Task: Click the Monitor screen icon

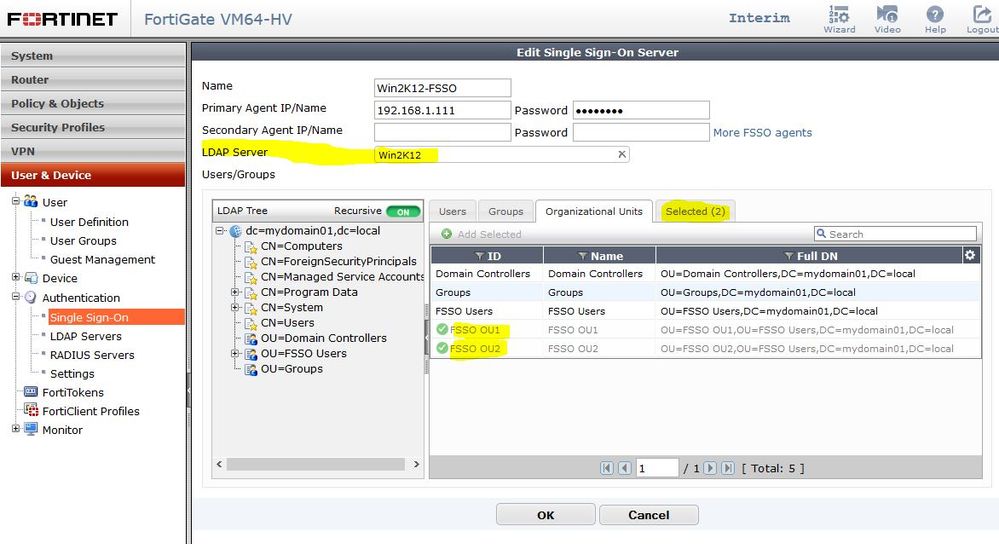Action: point(31,429)
